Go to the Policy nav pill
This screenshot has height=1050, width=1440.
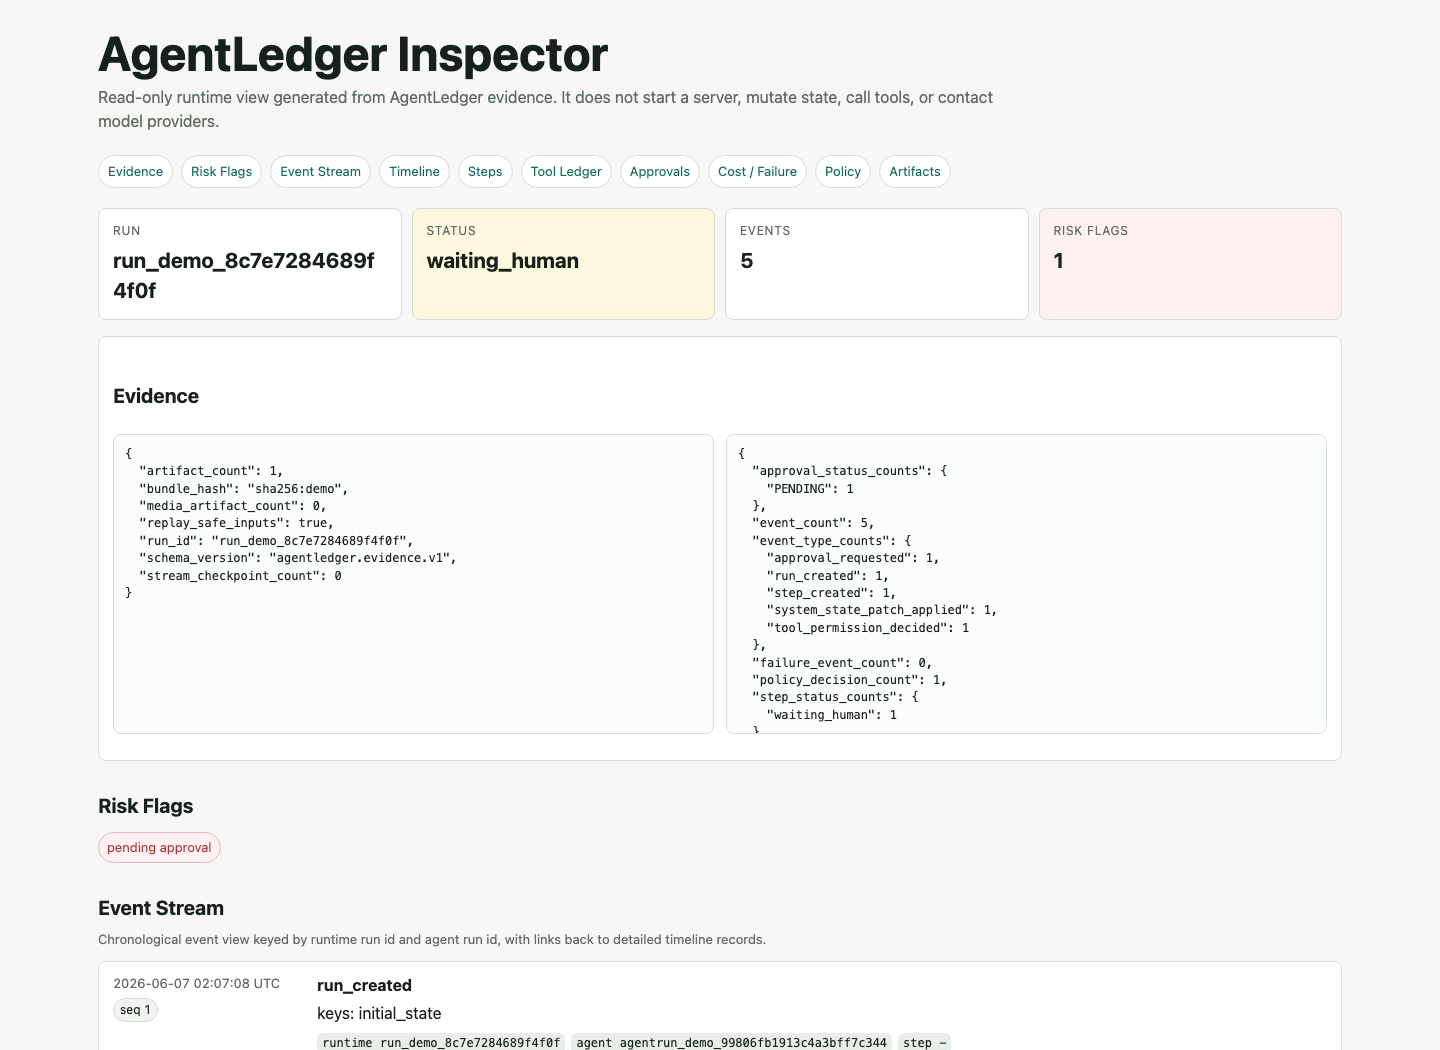point(843,171)
